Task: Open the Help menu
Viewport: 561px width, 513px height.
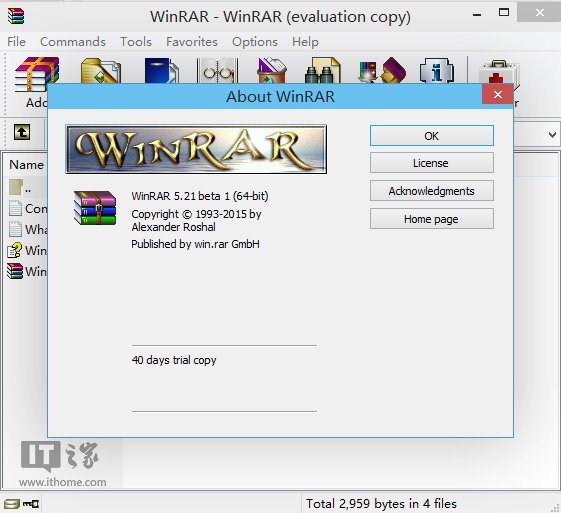Action: (x=305, y=41)
